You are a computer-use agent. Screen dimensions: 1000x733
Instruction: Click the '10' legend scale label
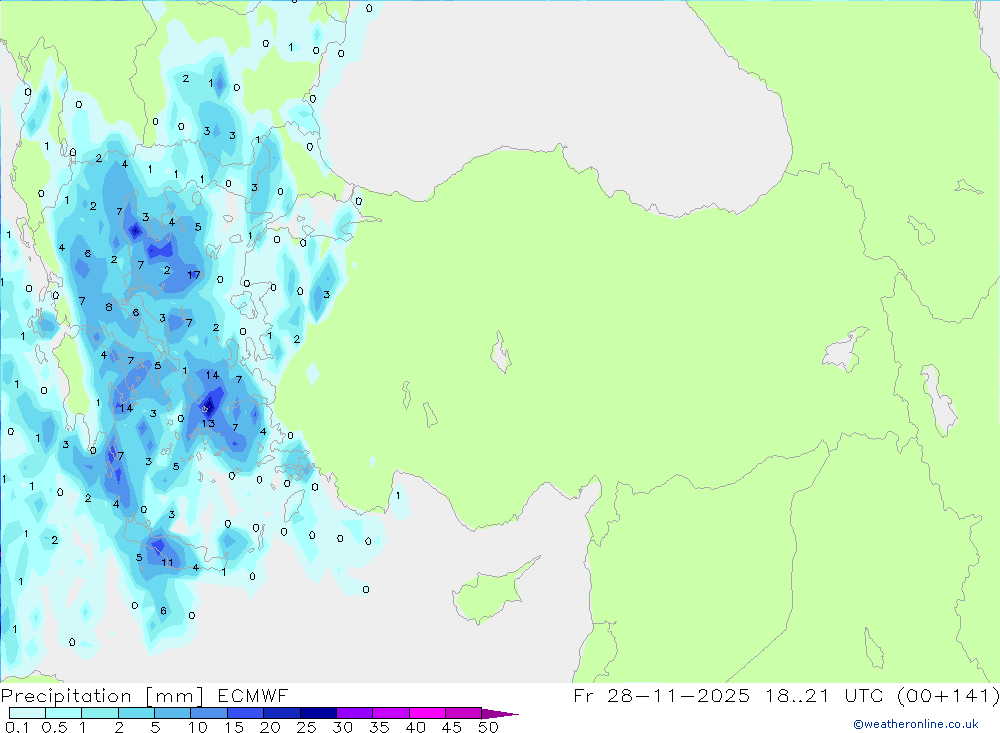pos(198,727)
